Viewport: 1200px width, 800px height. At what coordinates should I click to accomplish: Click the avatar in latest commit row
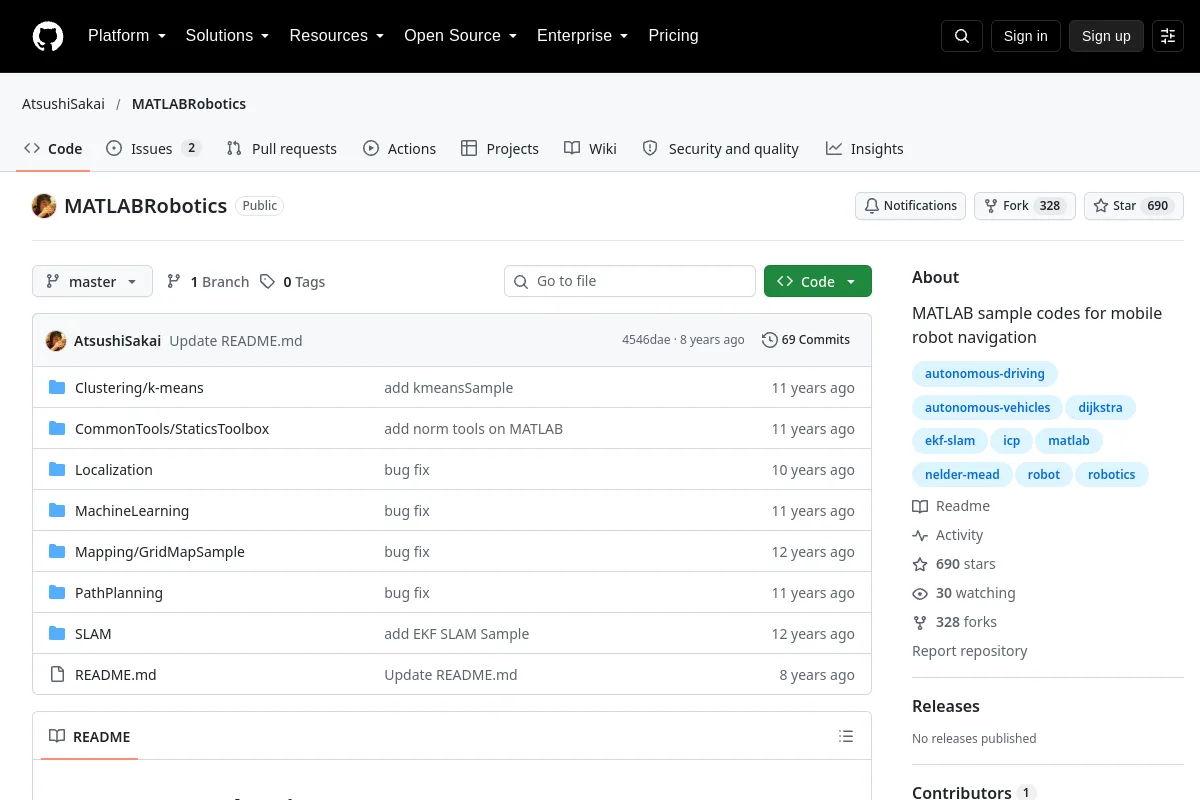pyautogui.click(x=56, y=340)
